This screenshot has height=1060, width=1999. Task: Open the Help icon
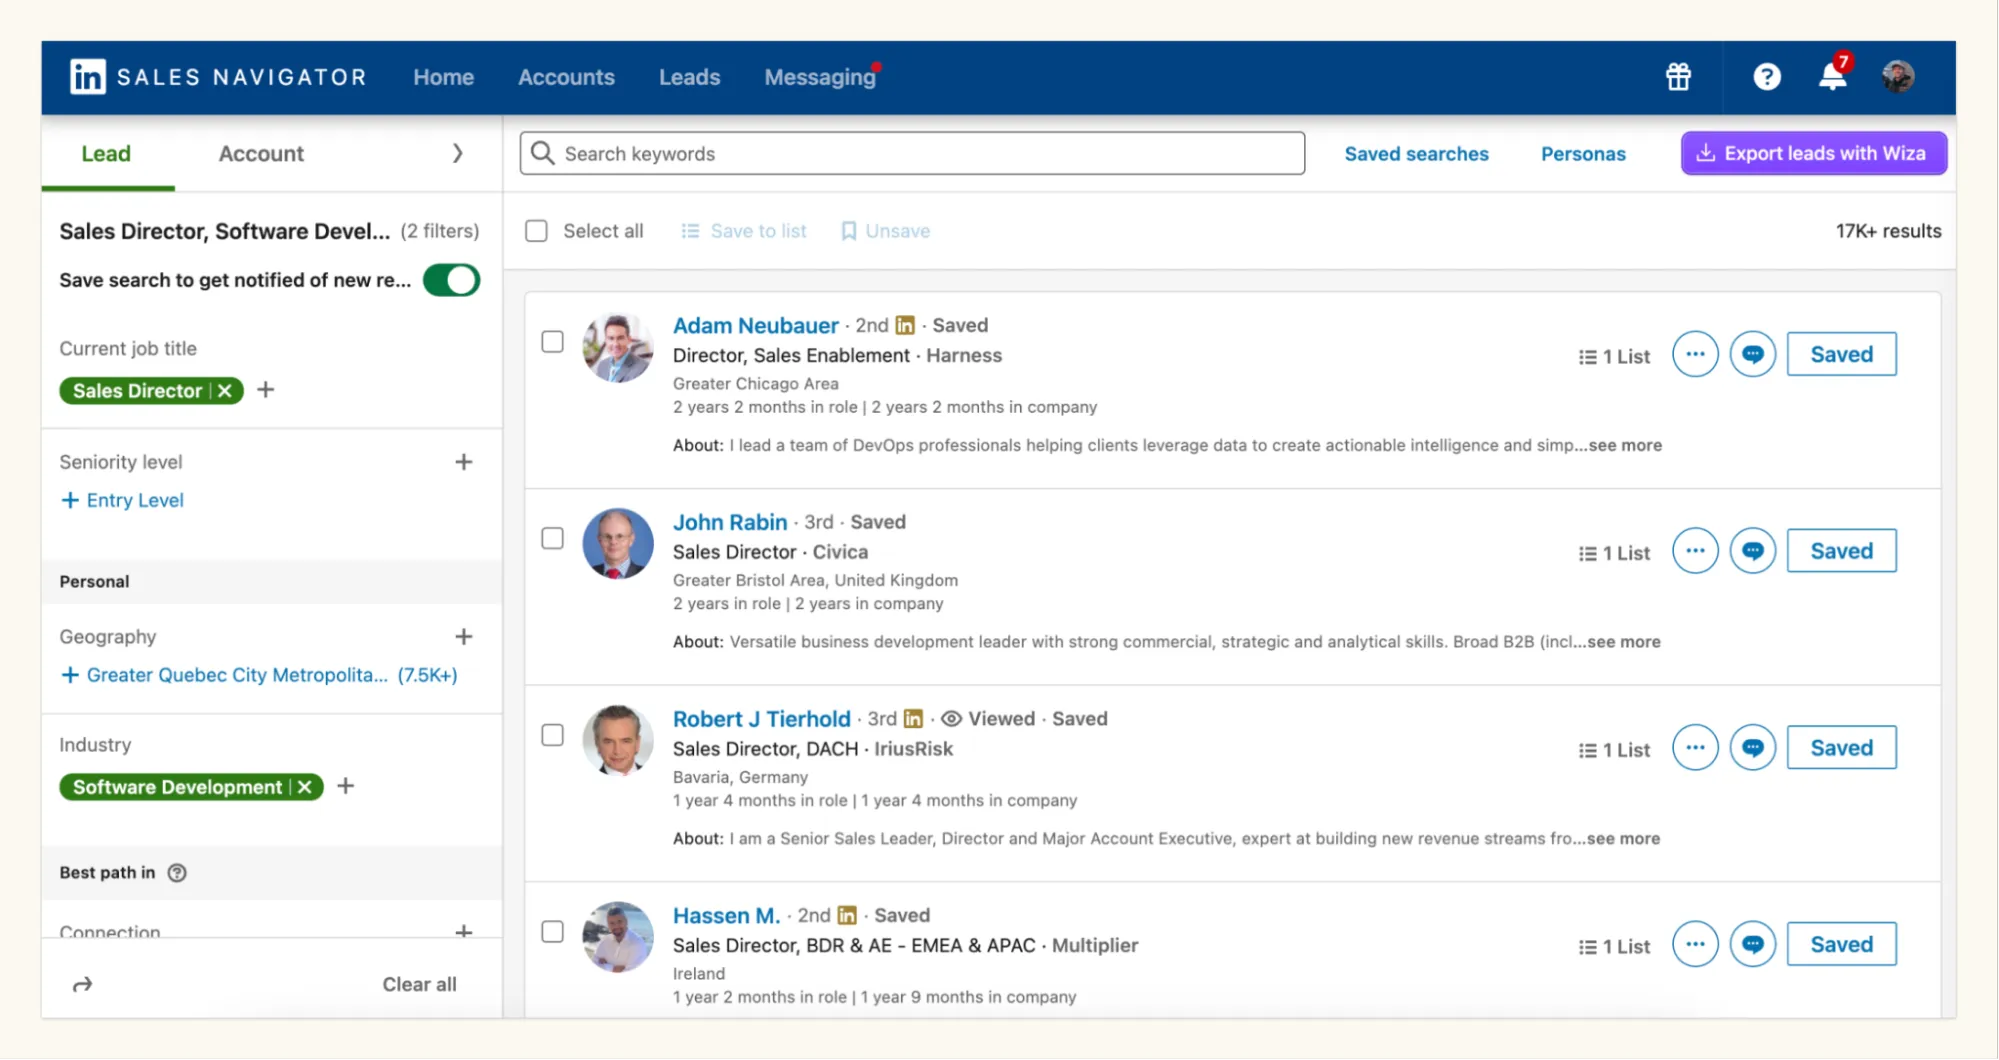[x=1766, y=77]
